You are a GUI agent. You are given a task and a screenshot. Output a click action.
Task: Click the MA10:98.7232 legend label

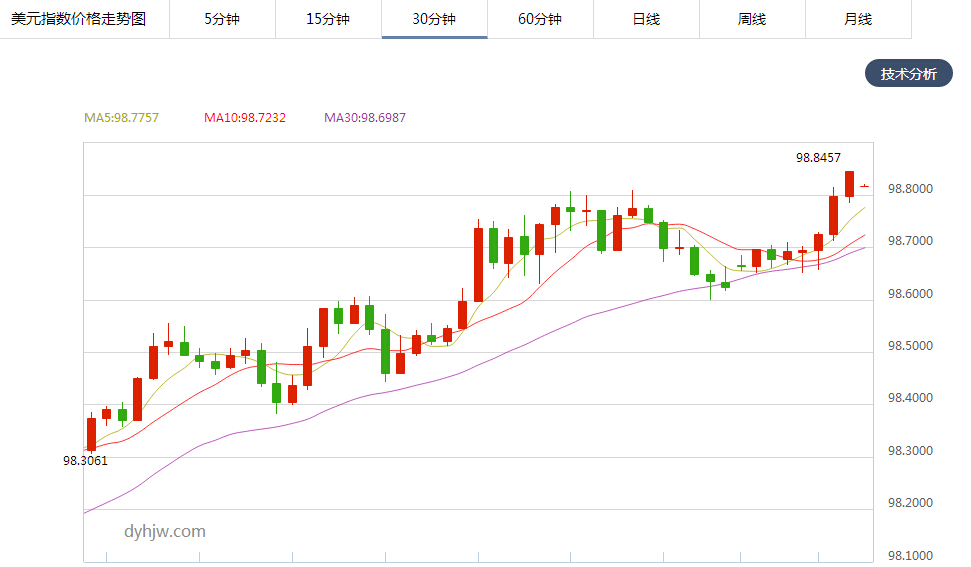tap(245, 118)
